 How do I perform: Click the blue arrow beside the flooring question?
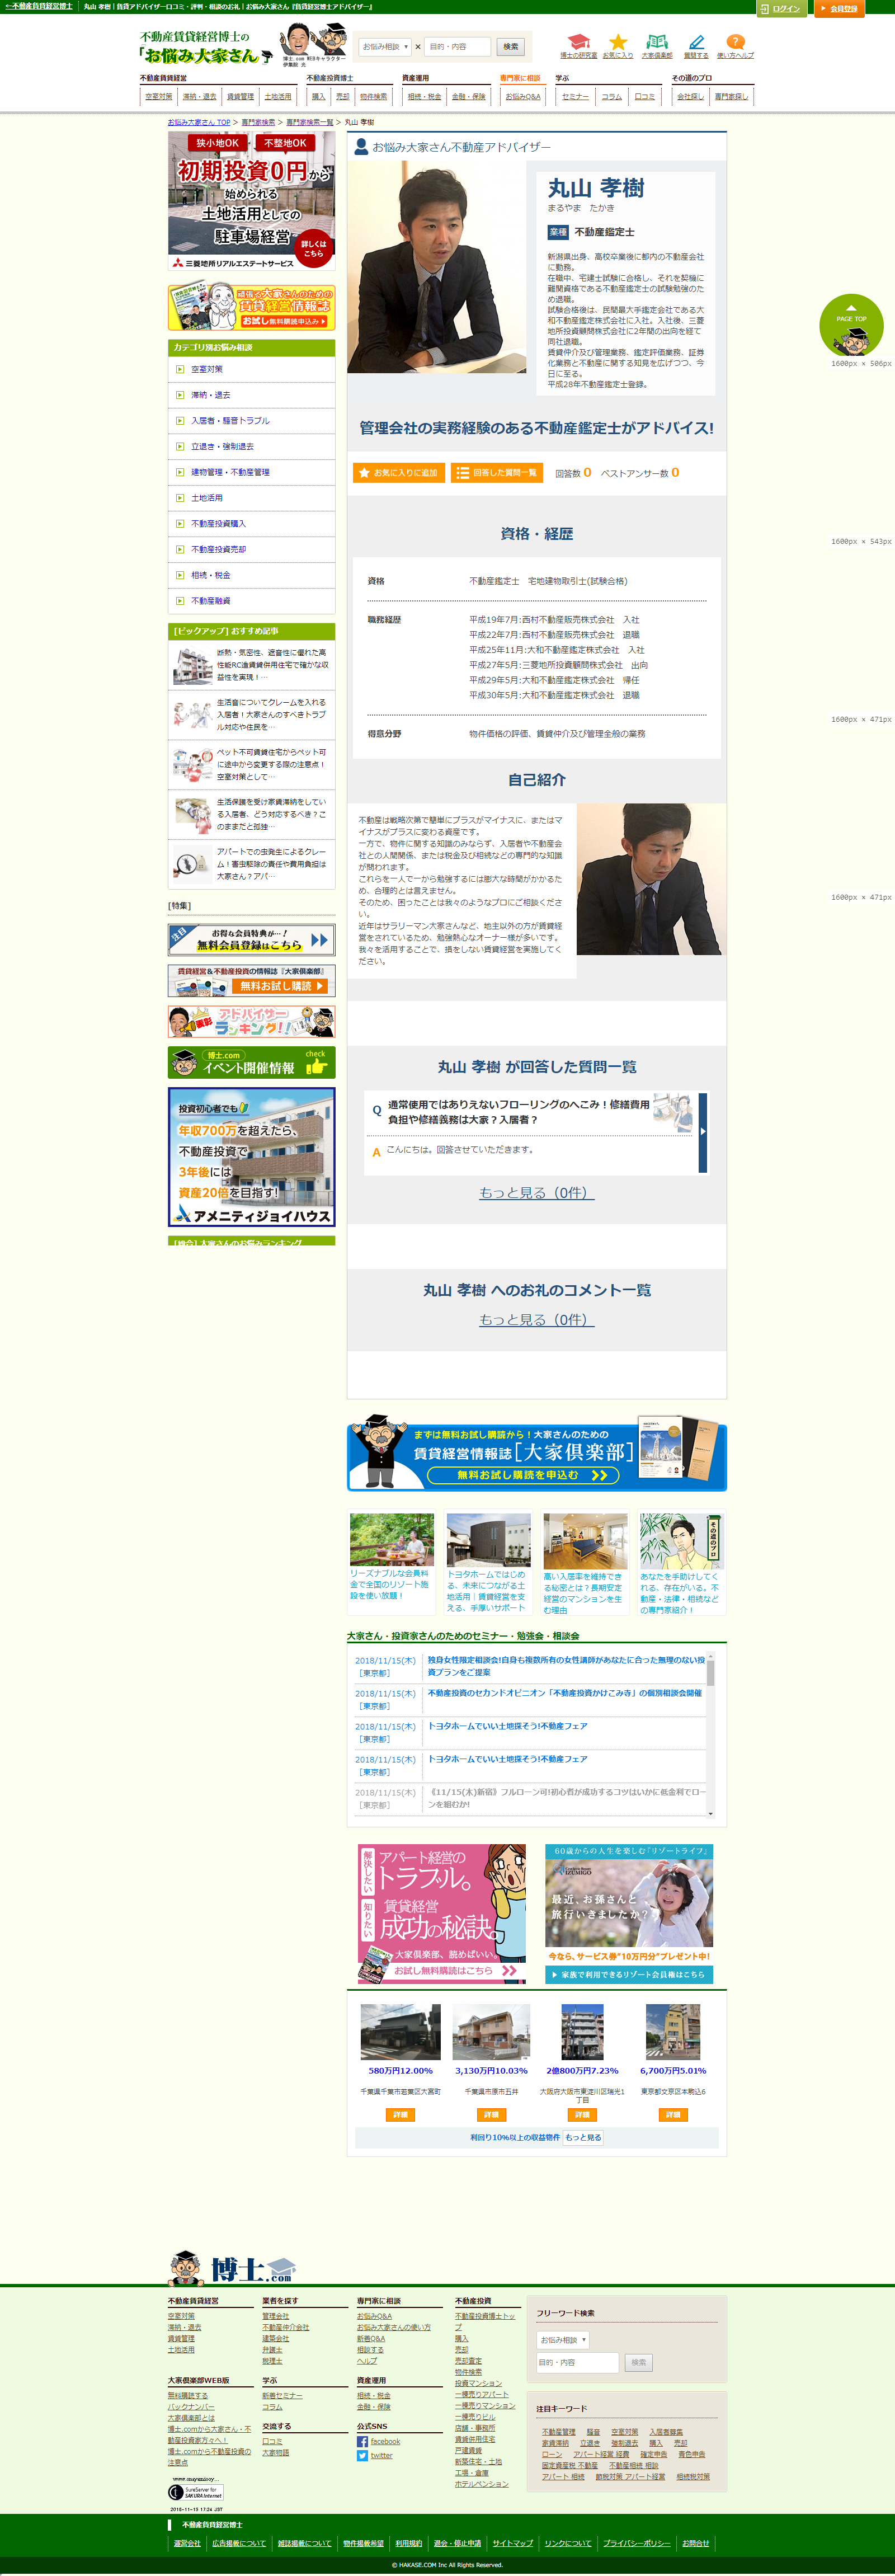pos(702,1131)
